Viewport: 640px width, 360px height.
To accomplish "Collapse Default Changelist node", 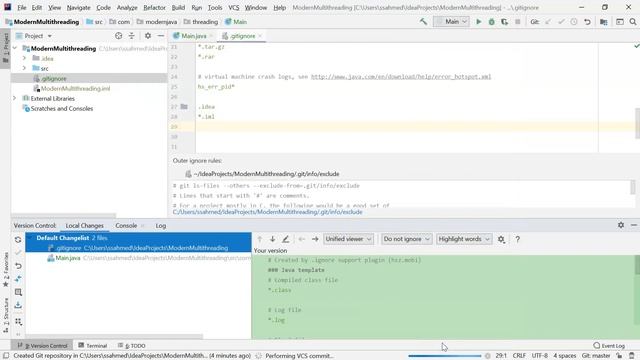I will 30,238.
